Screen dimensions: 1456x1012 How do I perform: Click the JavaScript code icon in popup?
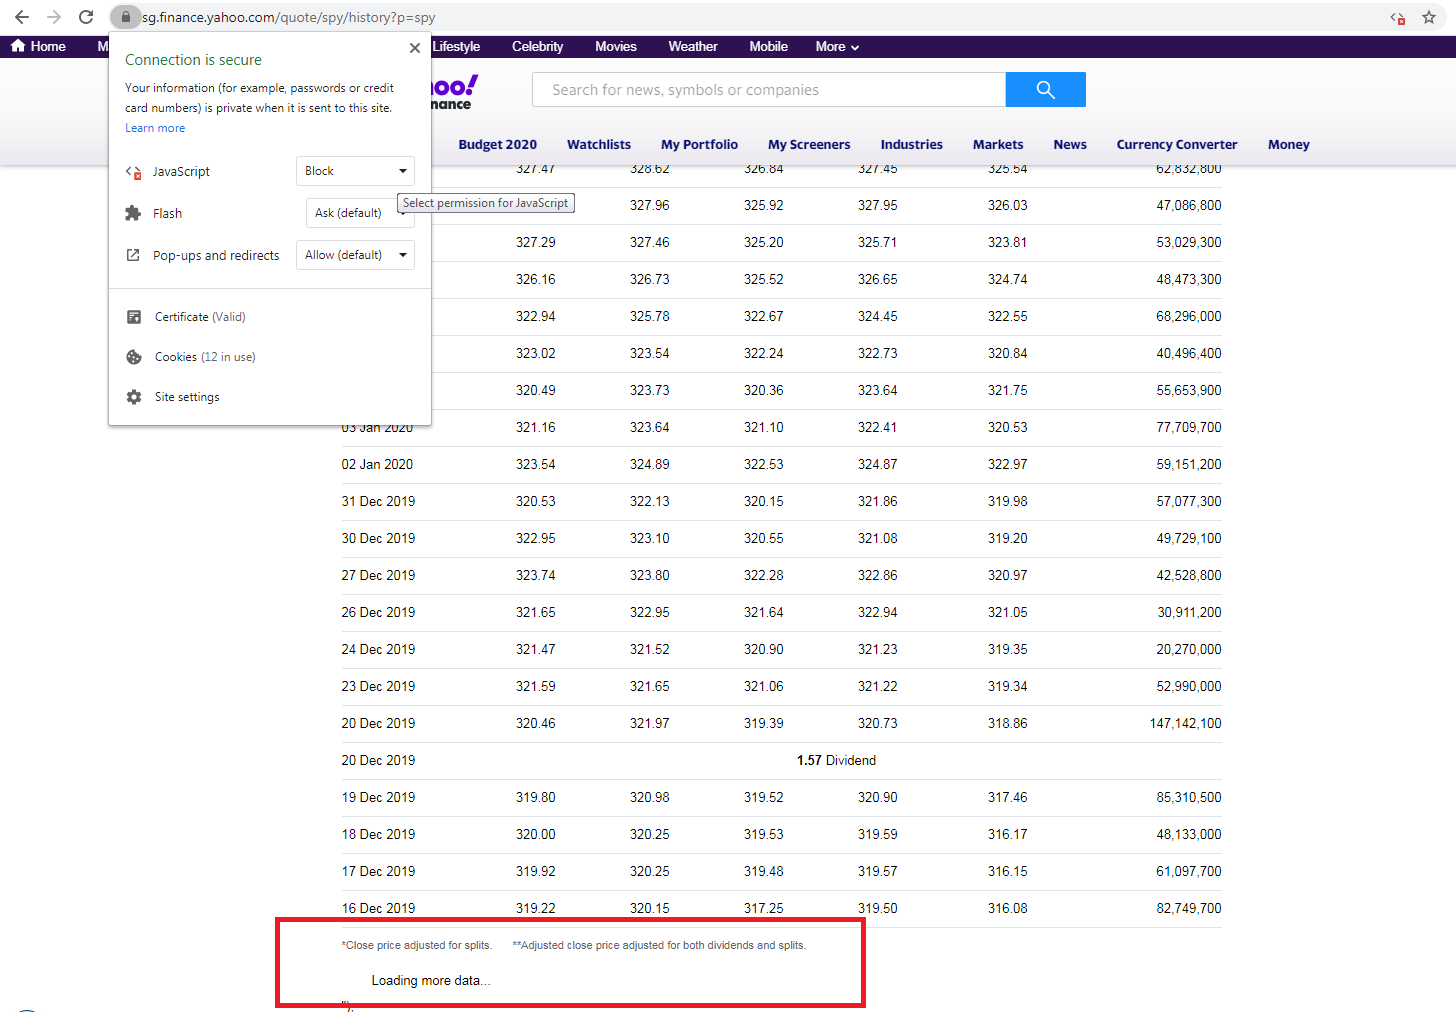click(133, 172)
